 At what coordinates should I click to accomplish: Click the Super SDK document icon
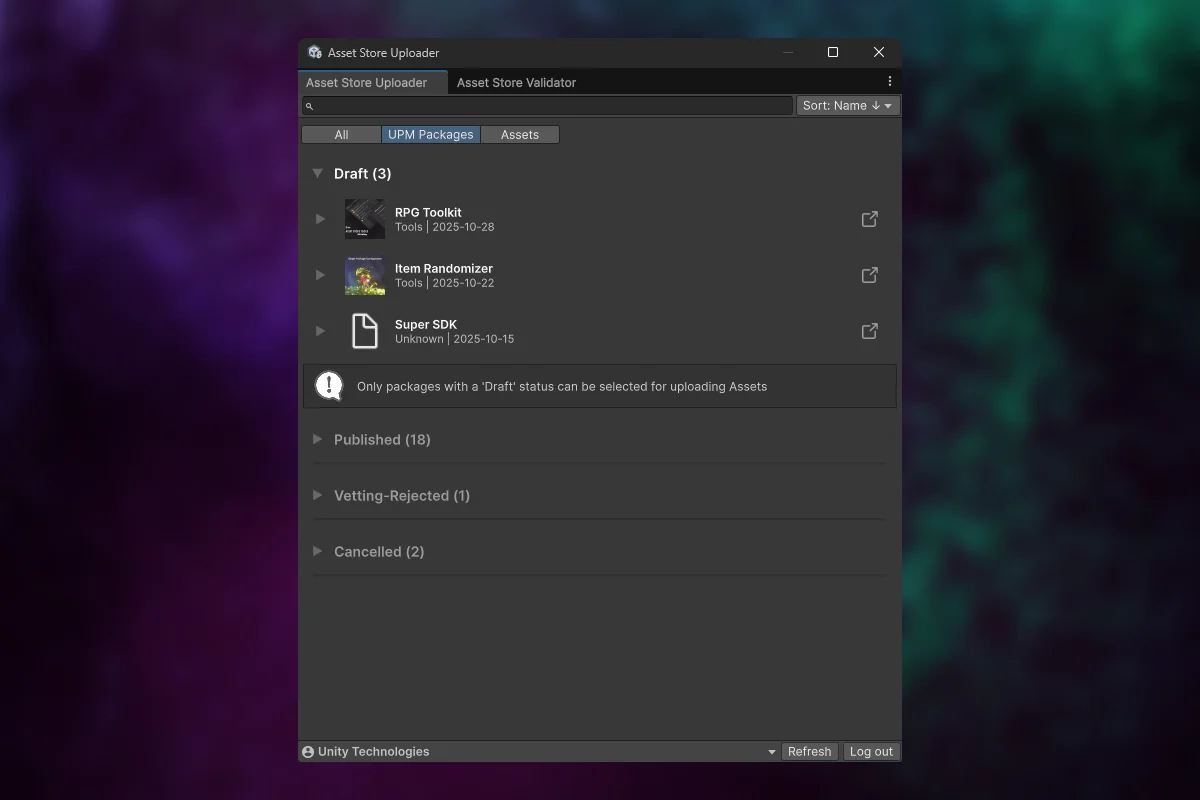coord(365,331)
